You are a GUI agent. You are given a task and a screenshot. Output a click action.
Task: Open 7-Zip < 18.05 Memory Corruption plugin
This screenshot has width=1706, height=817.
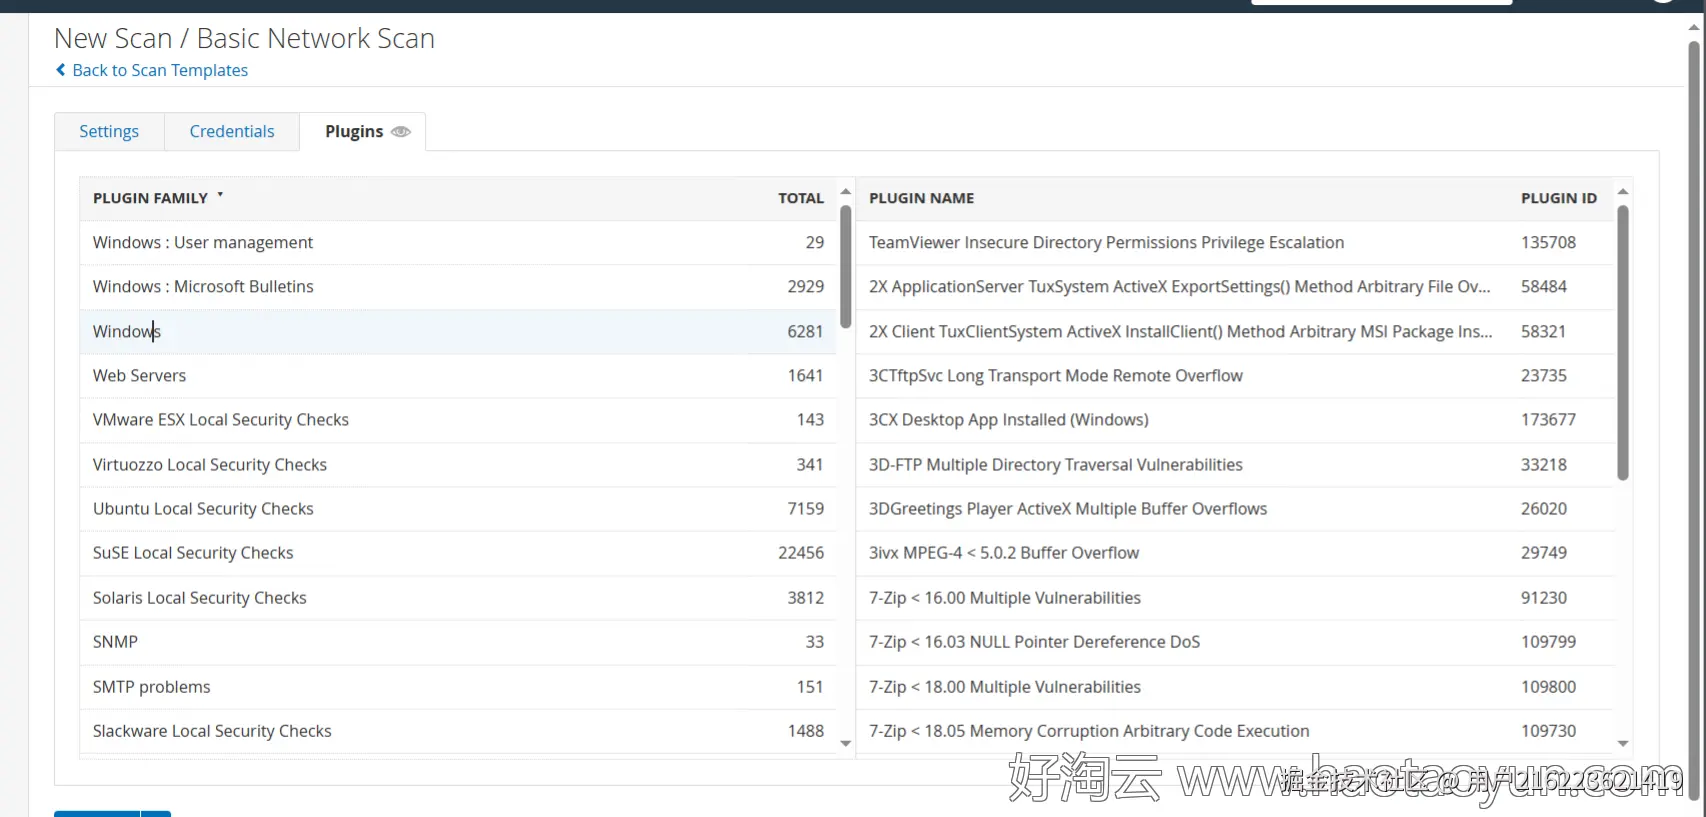(1089, 731)
